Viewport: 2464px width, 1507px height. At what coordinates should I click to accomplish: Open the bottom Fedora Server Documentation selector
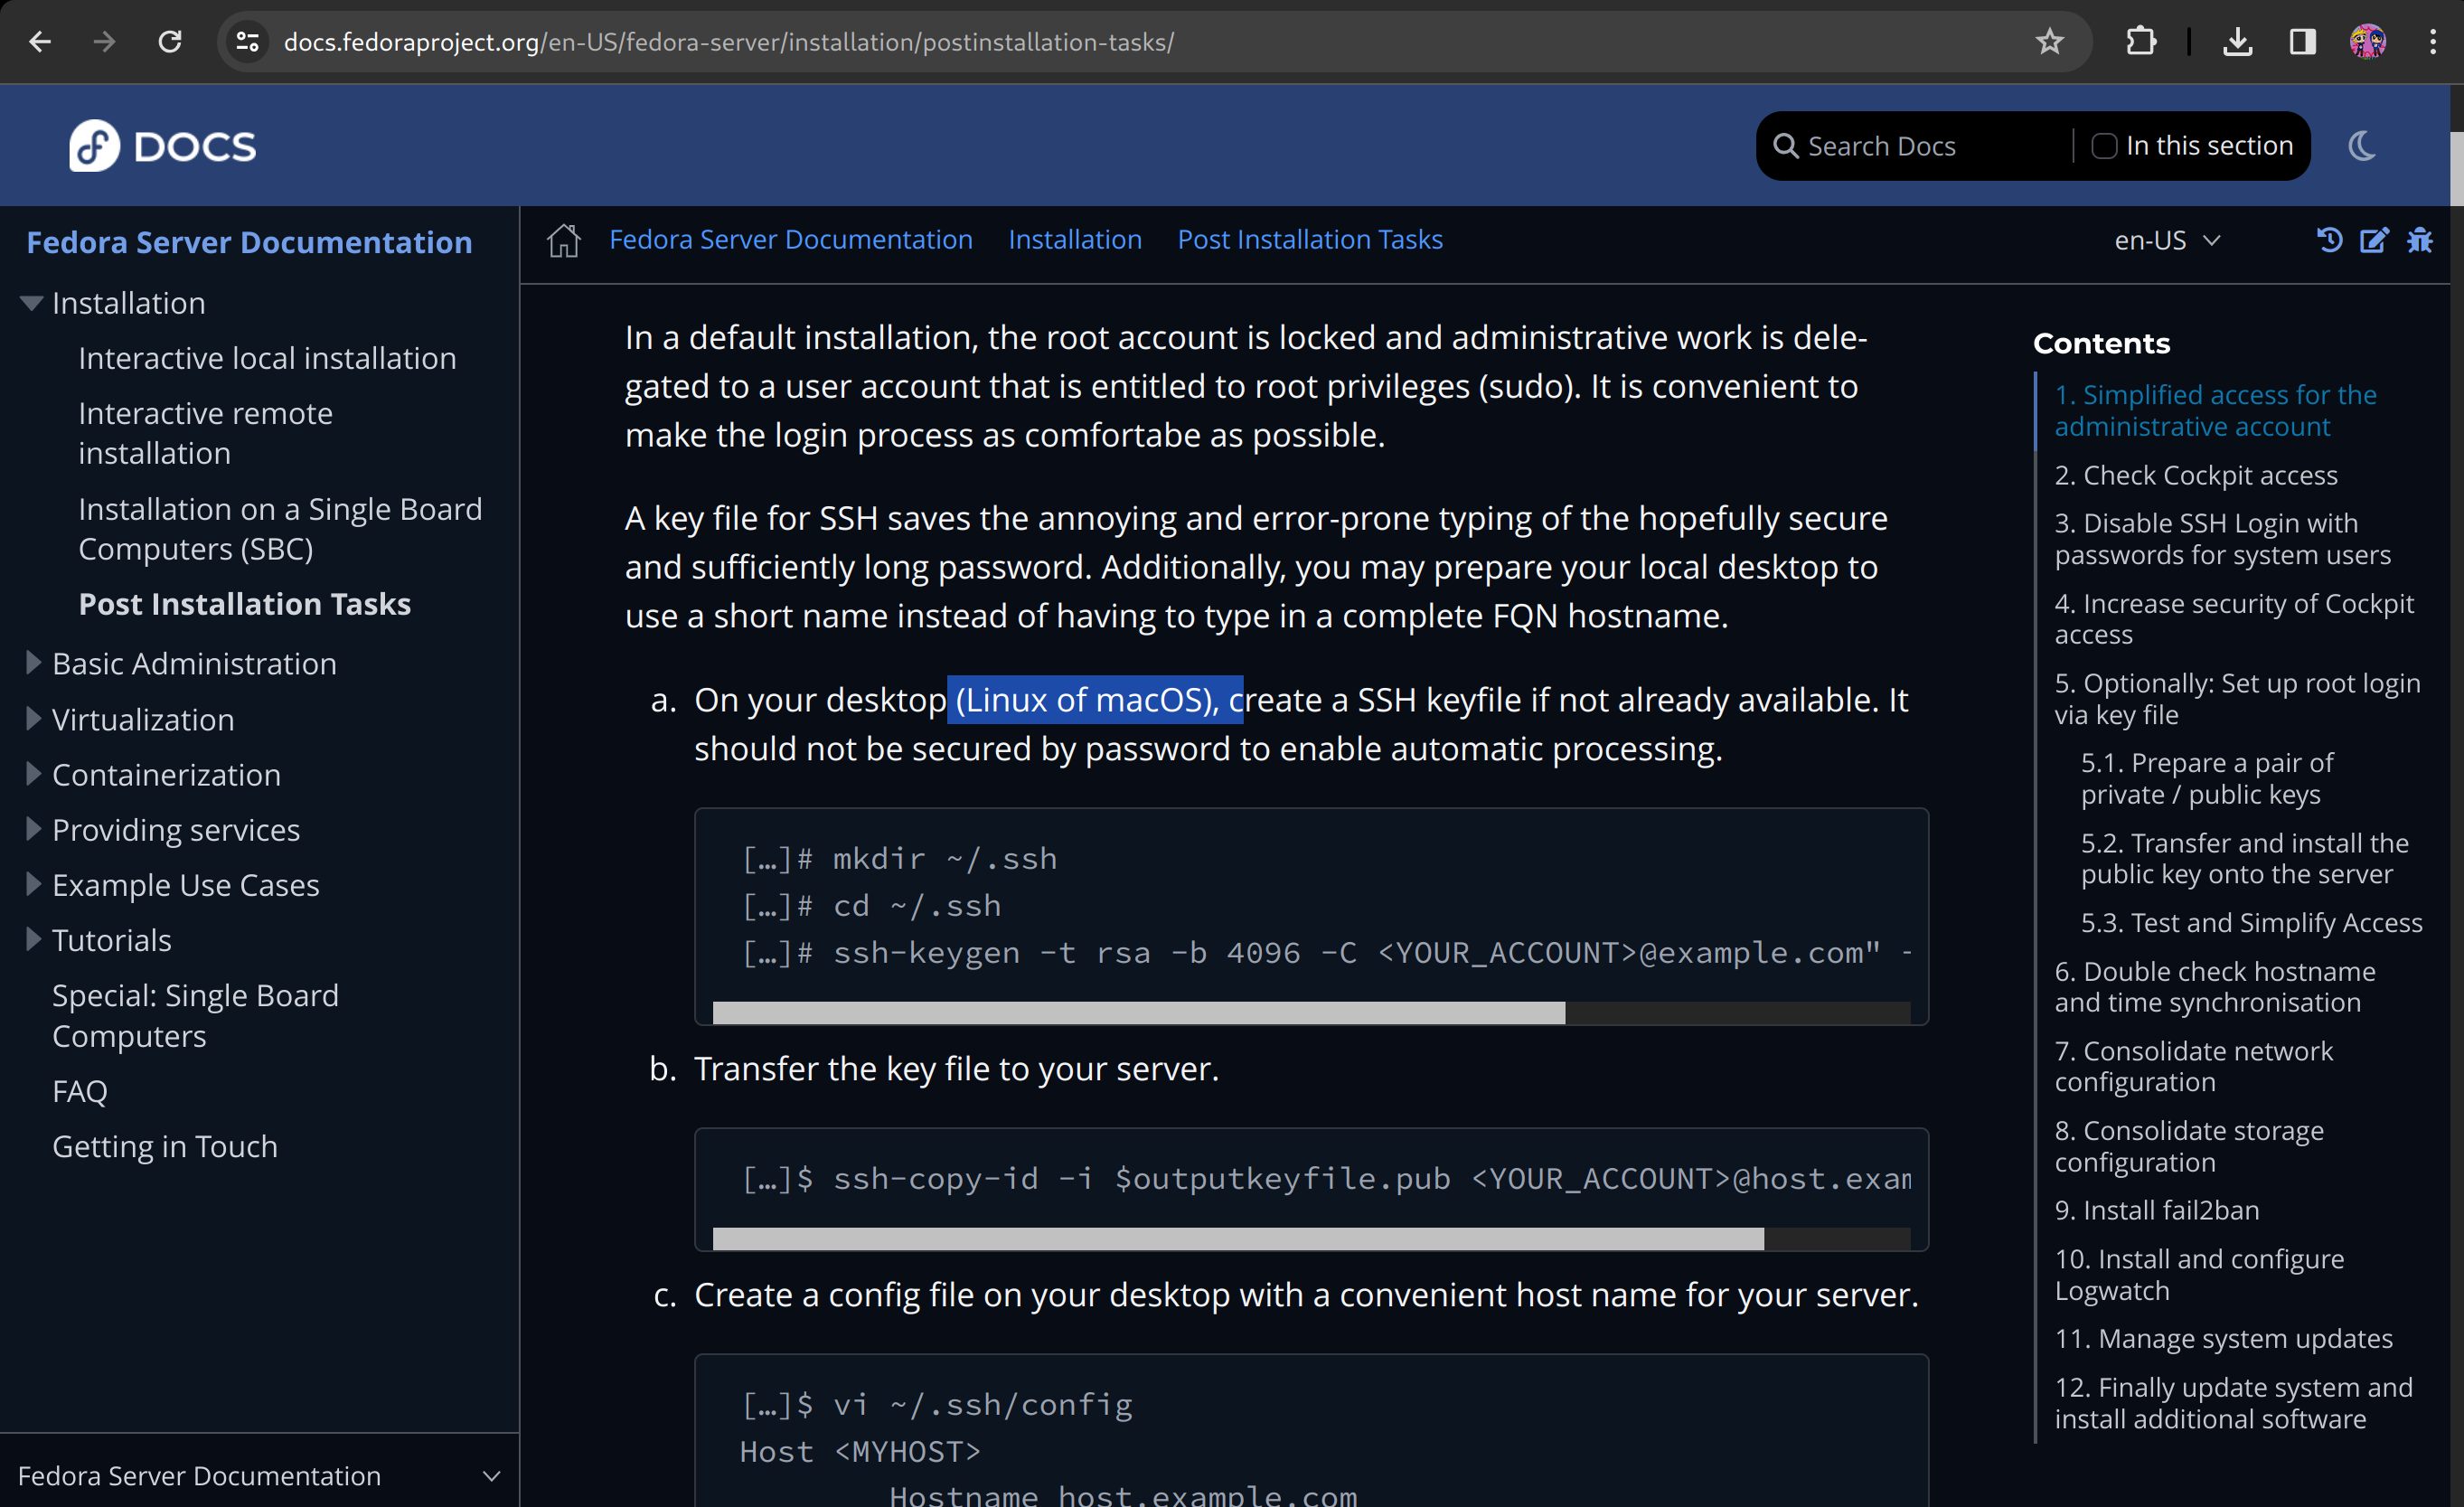coord(259,1475)
